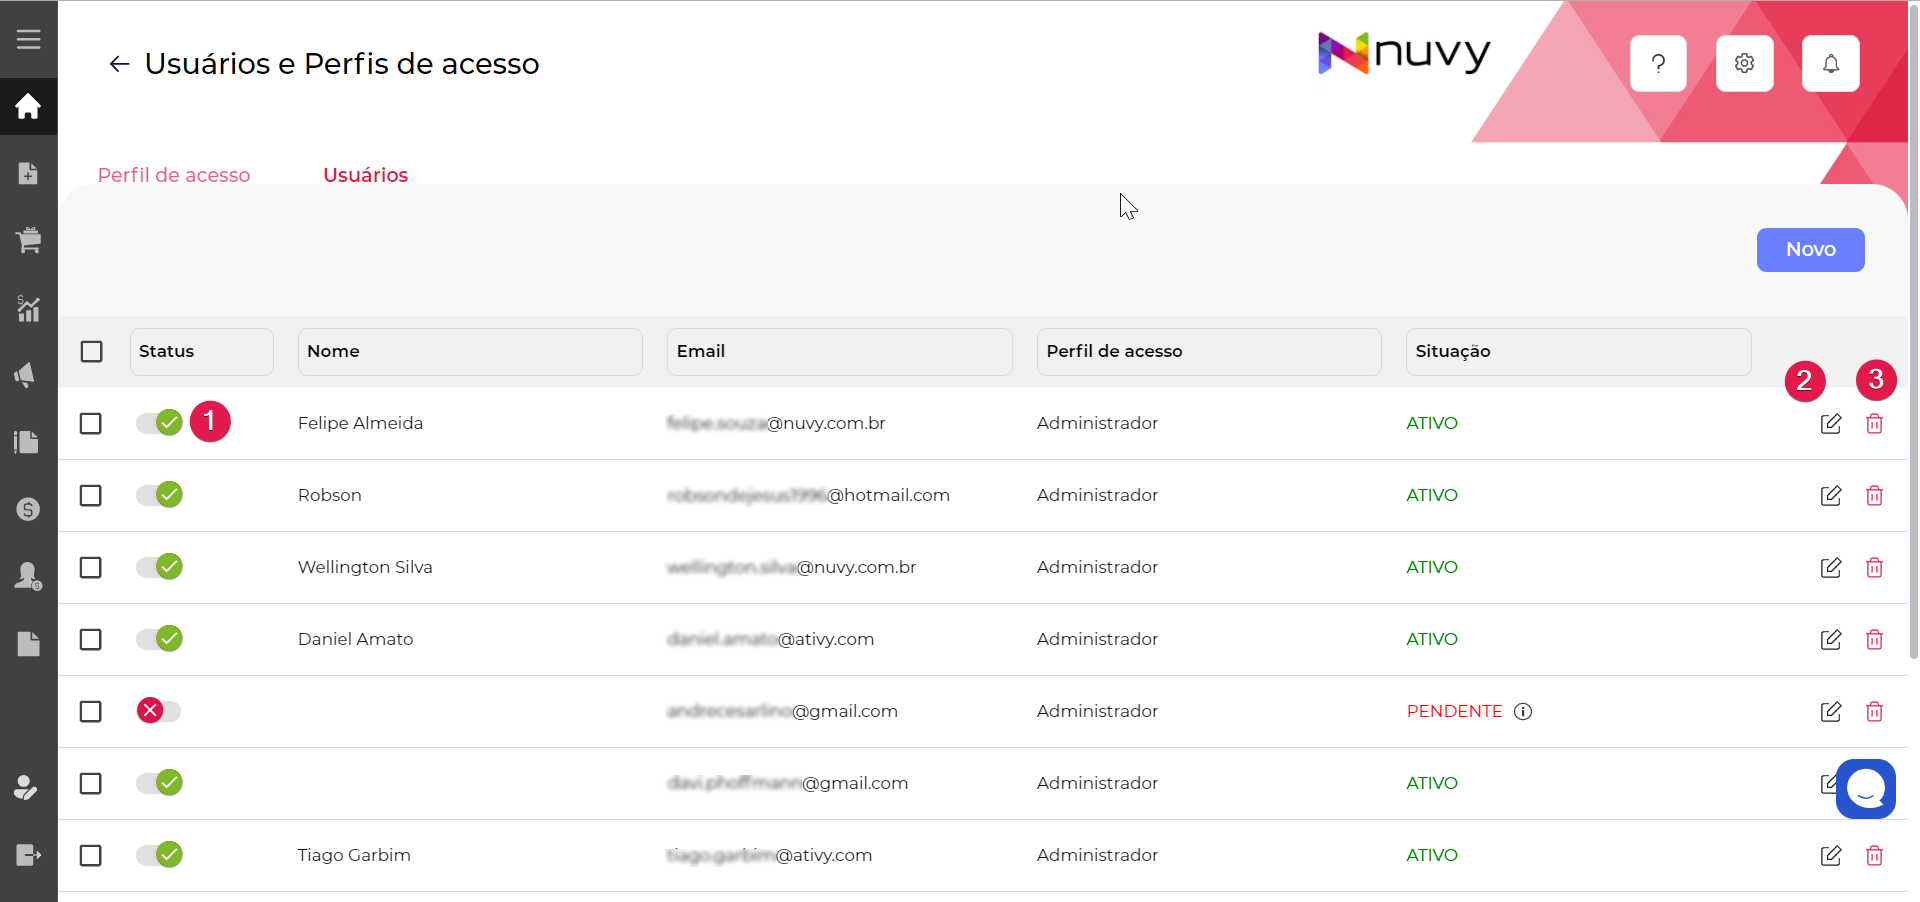Click the Novo button

(1809, 250)
